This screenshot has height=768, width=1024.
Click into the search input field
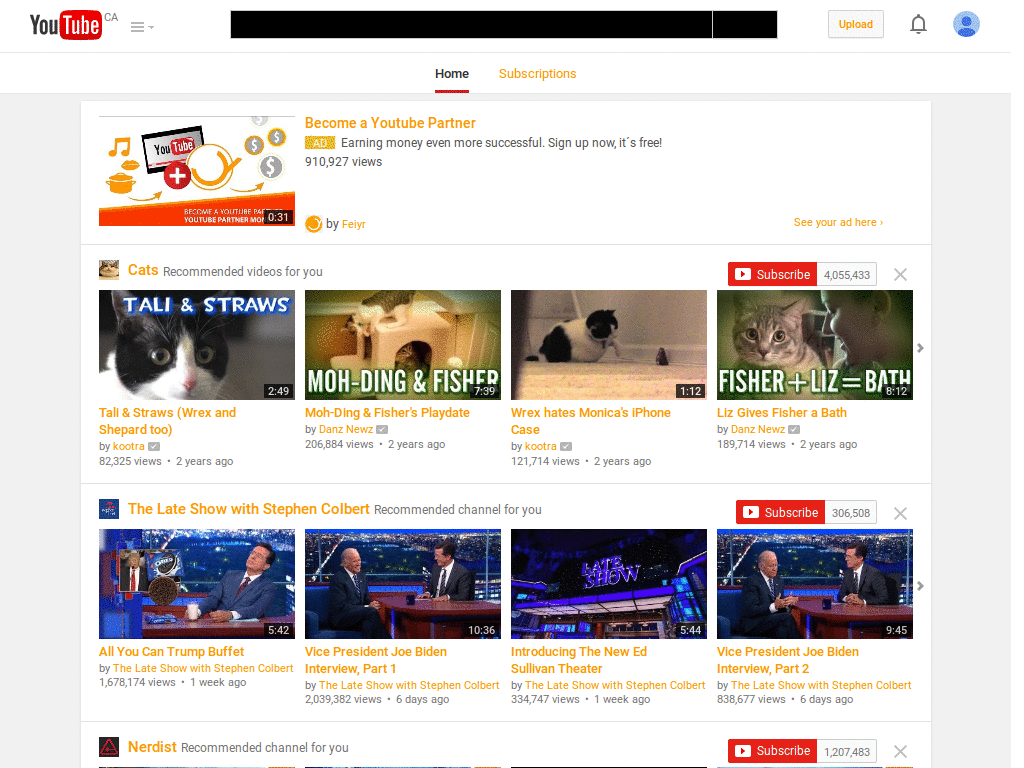471,25
